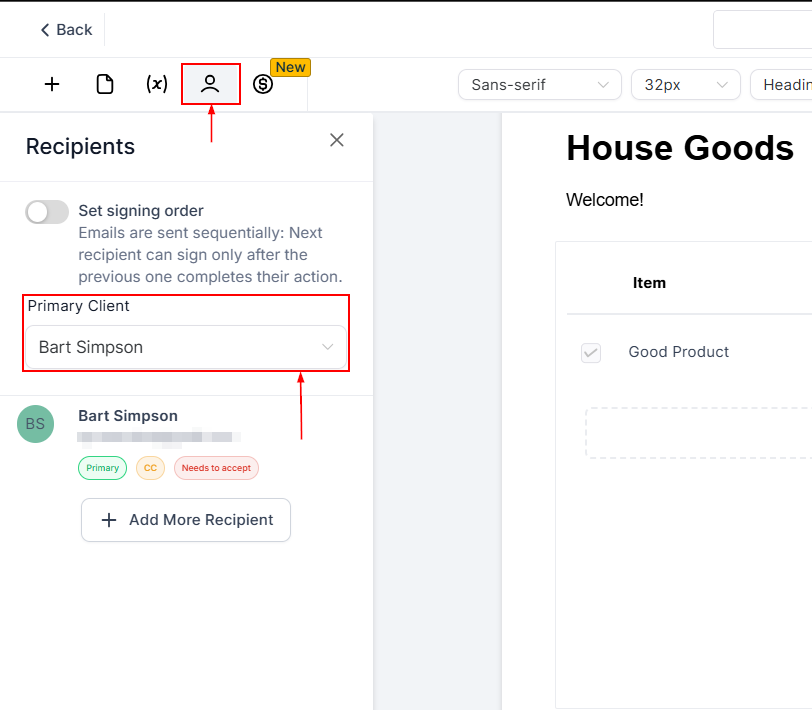Viewport: 812px width, 710px height.
Task: Click the plus add-element icon in toolbar
Action: pyautogui.click(x=52, y=84)
